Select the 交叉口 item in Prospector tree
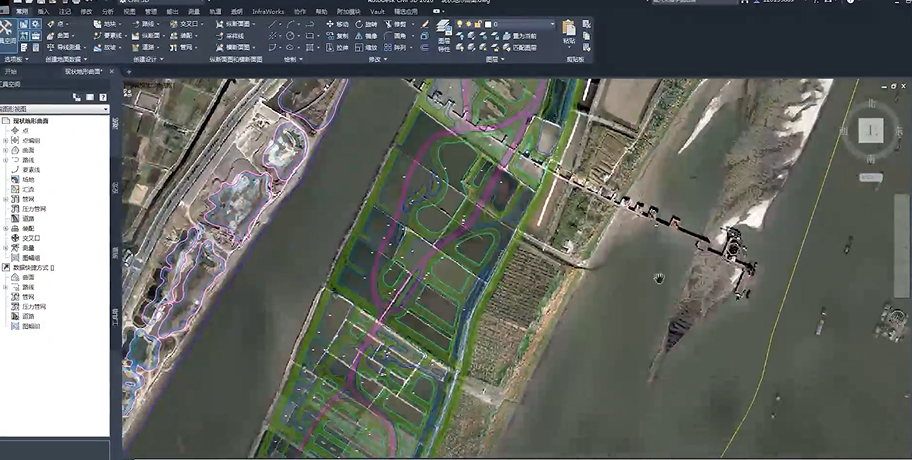 coord(31,238)
